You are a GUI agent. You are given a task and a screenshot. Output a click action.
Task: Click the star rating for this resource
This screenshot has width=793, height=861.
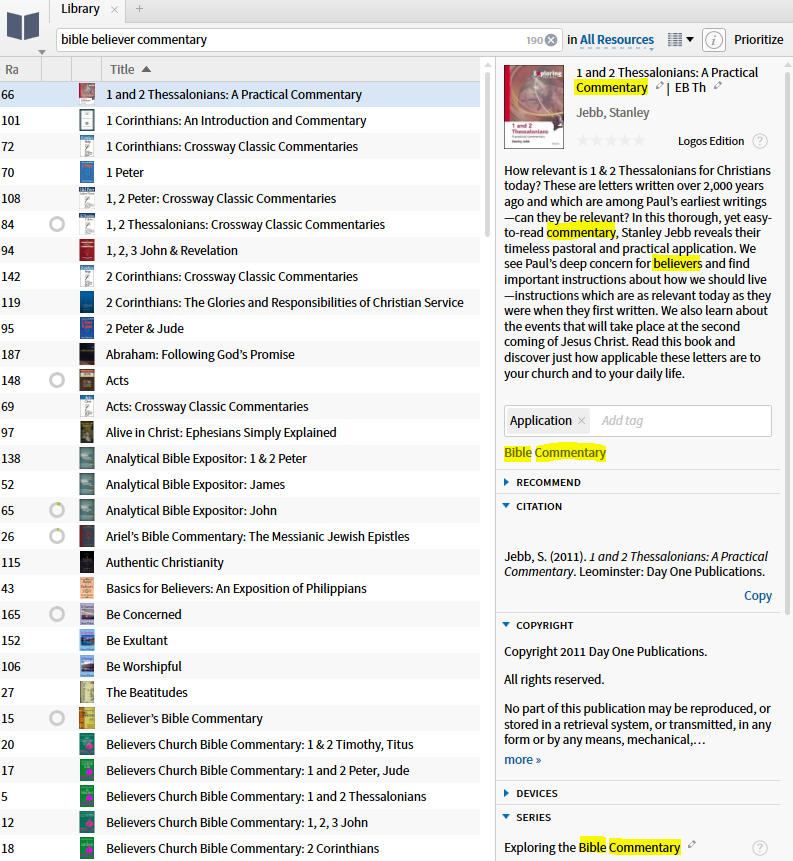[611, 141]
